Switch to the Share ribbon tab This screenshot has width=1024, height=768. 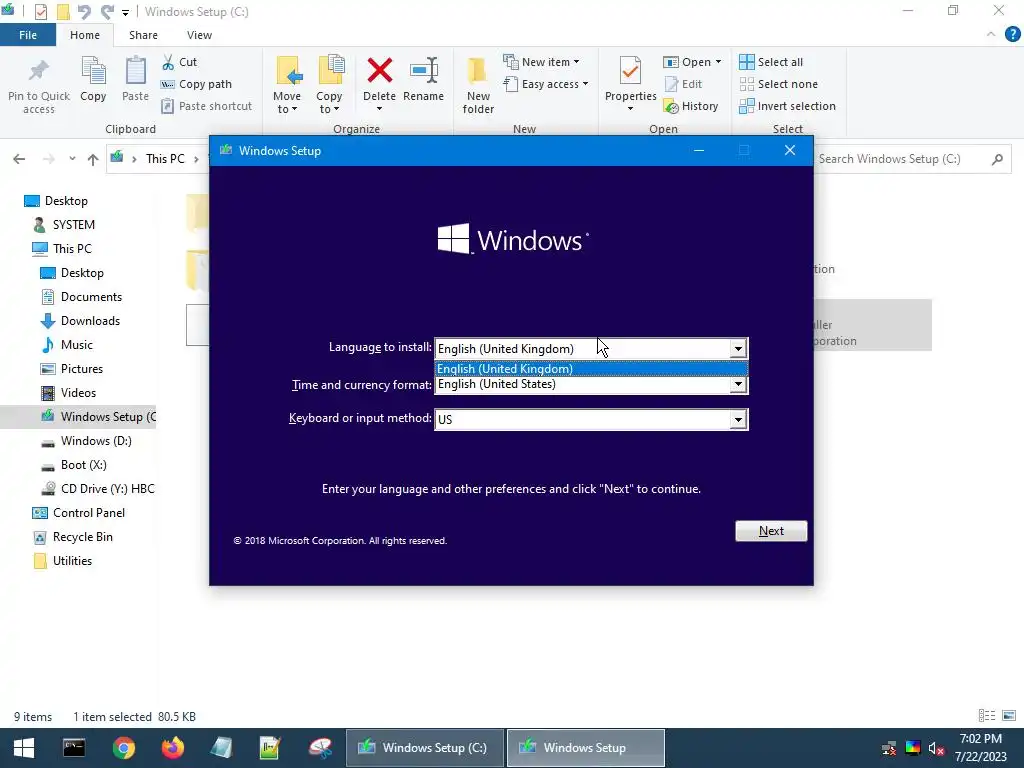pyautogui.click(x=143, y=35)
